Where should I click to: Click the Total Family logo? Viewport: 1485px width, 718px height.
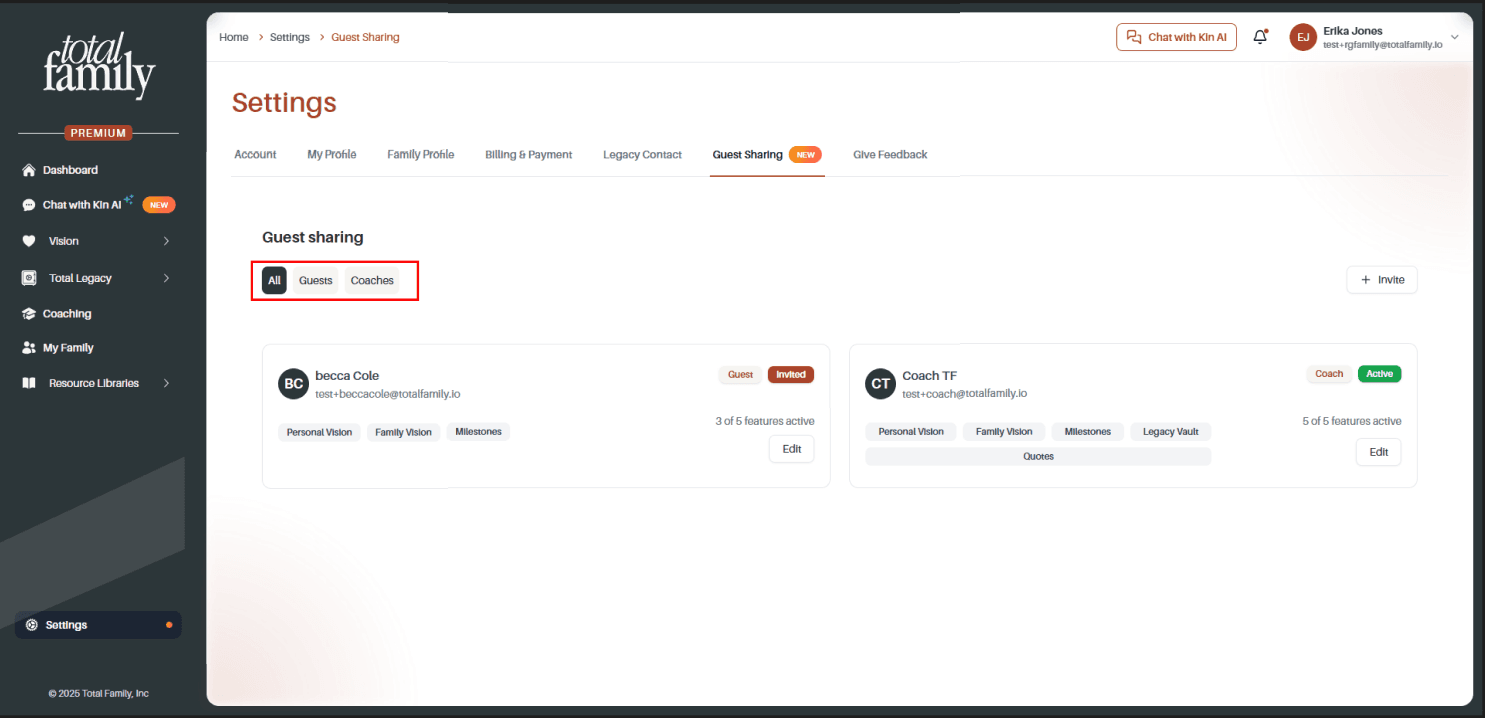pos(99,66)
